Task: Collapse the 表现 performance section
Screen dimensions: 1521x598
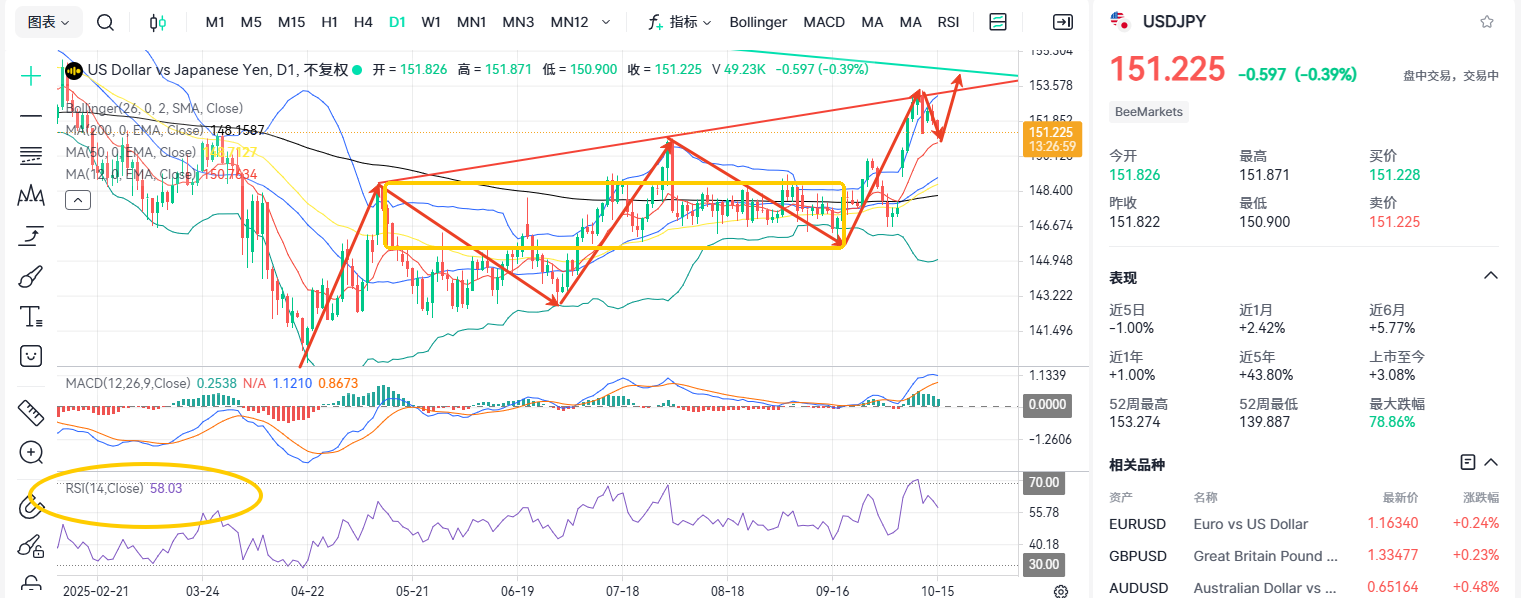Action: pyautogui.click(x=1490, y=276)
